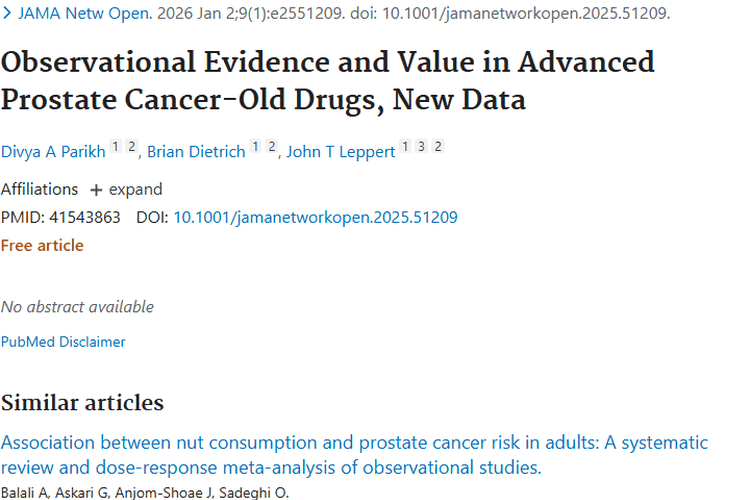Click the Similar articles heading
The image size is (750, 500).
[82, 403]
